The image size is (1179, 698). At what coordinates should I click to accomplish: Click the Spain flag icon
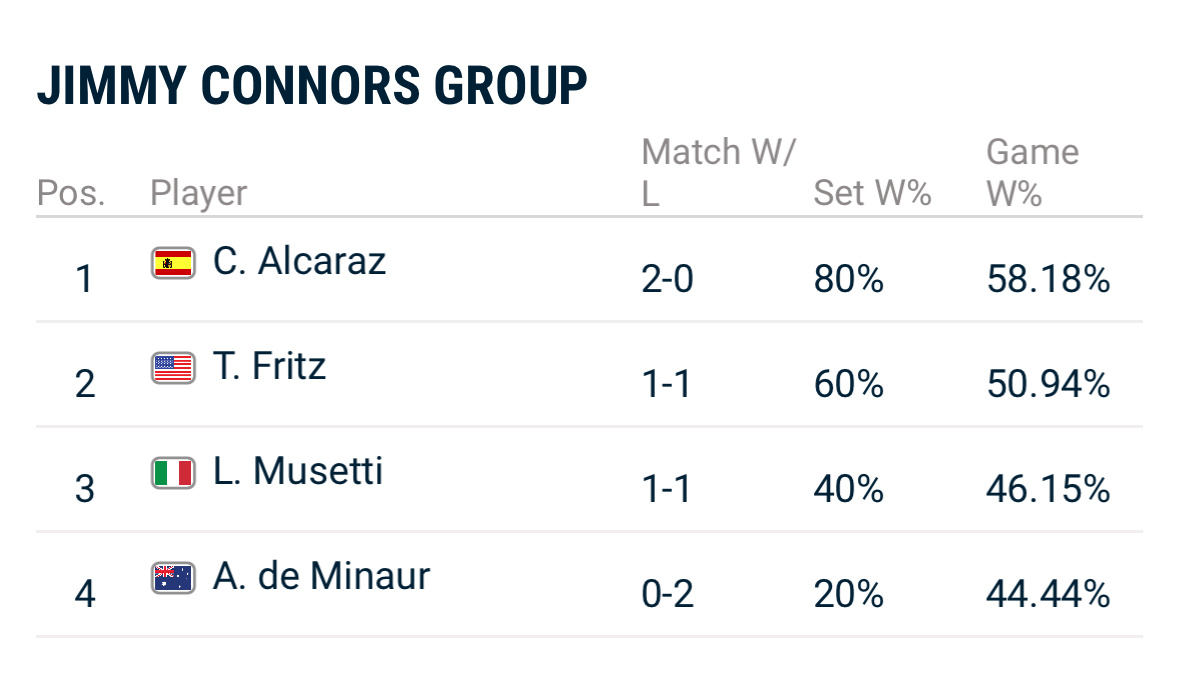(173, 263)
